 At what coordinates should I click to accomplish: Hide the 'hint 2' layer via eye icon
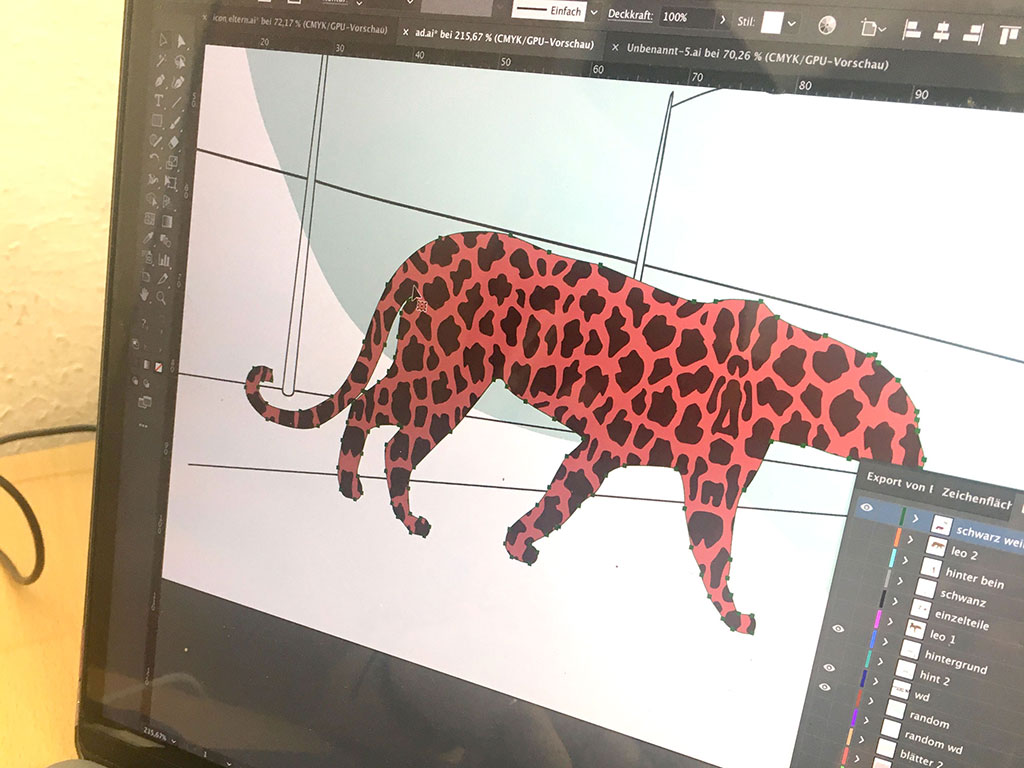coord(829,667)
